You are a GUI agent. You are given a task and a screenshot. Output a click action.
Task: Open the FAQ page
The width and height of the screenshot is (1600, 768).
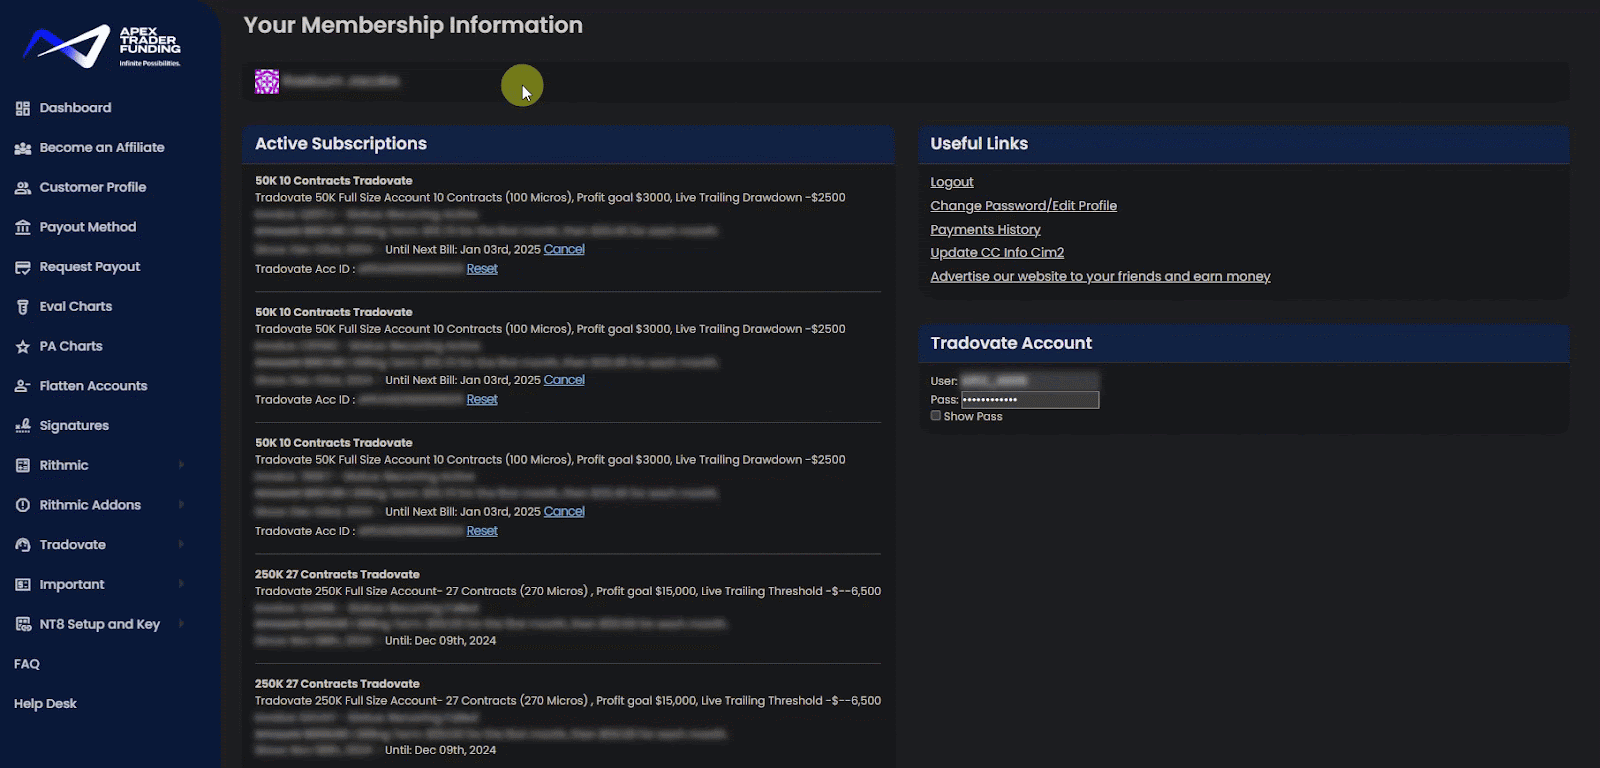click(27, 664)
